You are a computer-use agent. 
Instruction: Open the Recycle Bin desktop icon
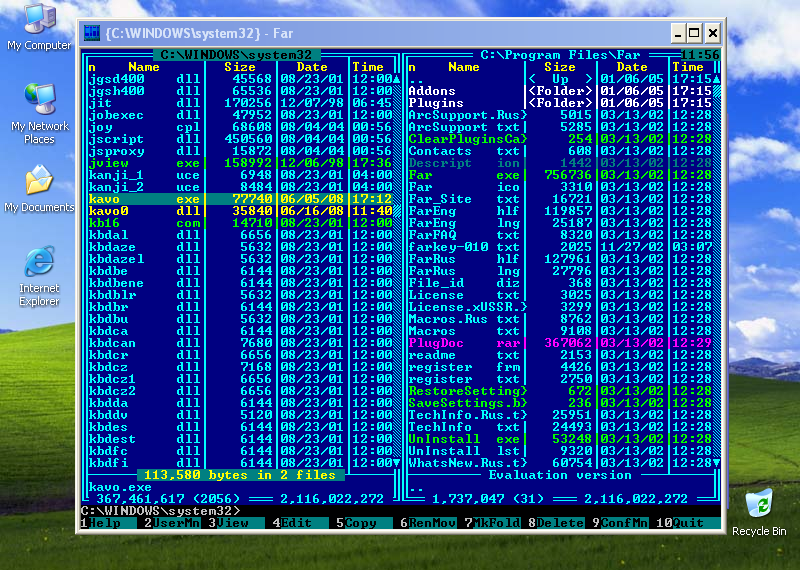click(x=759, y=512)
